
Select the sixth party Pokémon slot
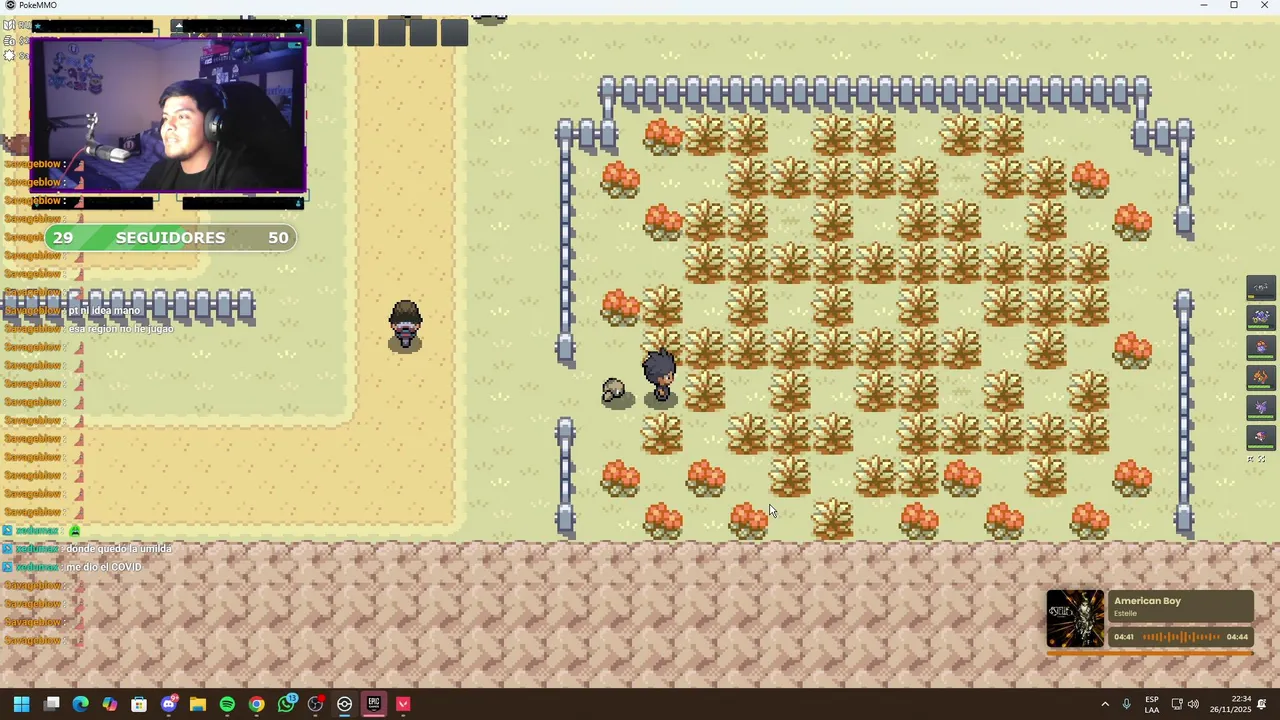click(1260, 436)
